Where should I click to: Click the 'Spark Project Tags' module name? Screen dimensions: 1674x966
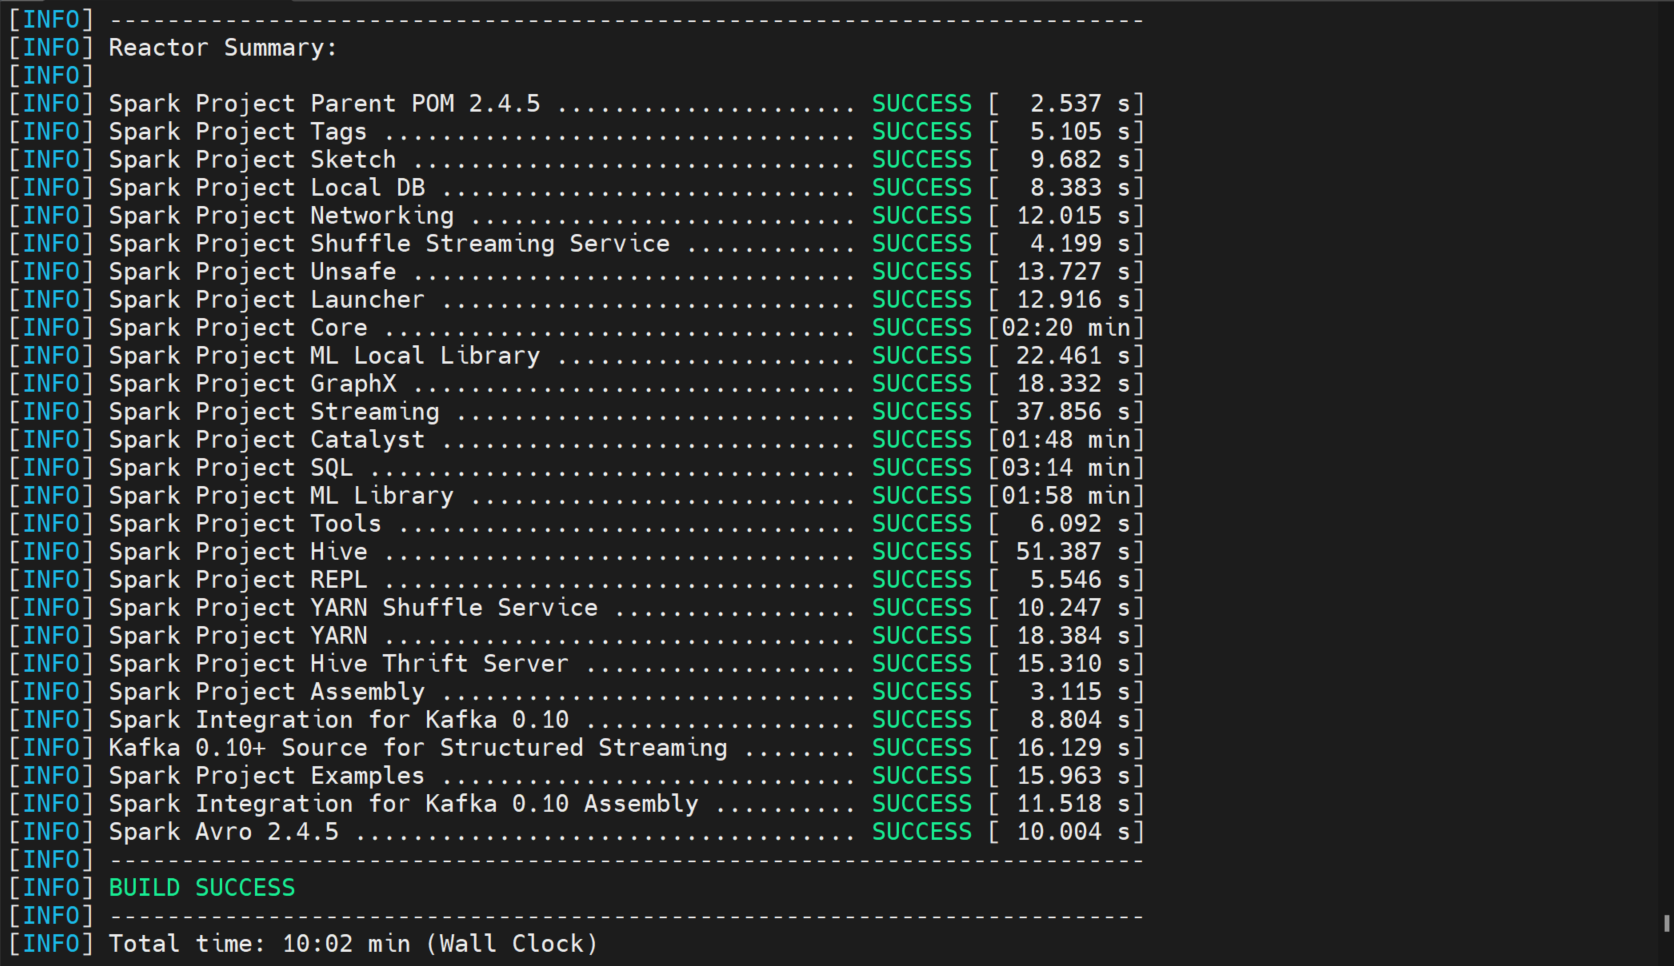pos(238,132)
